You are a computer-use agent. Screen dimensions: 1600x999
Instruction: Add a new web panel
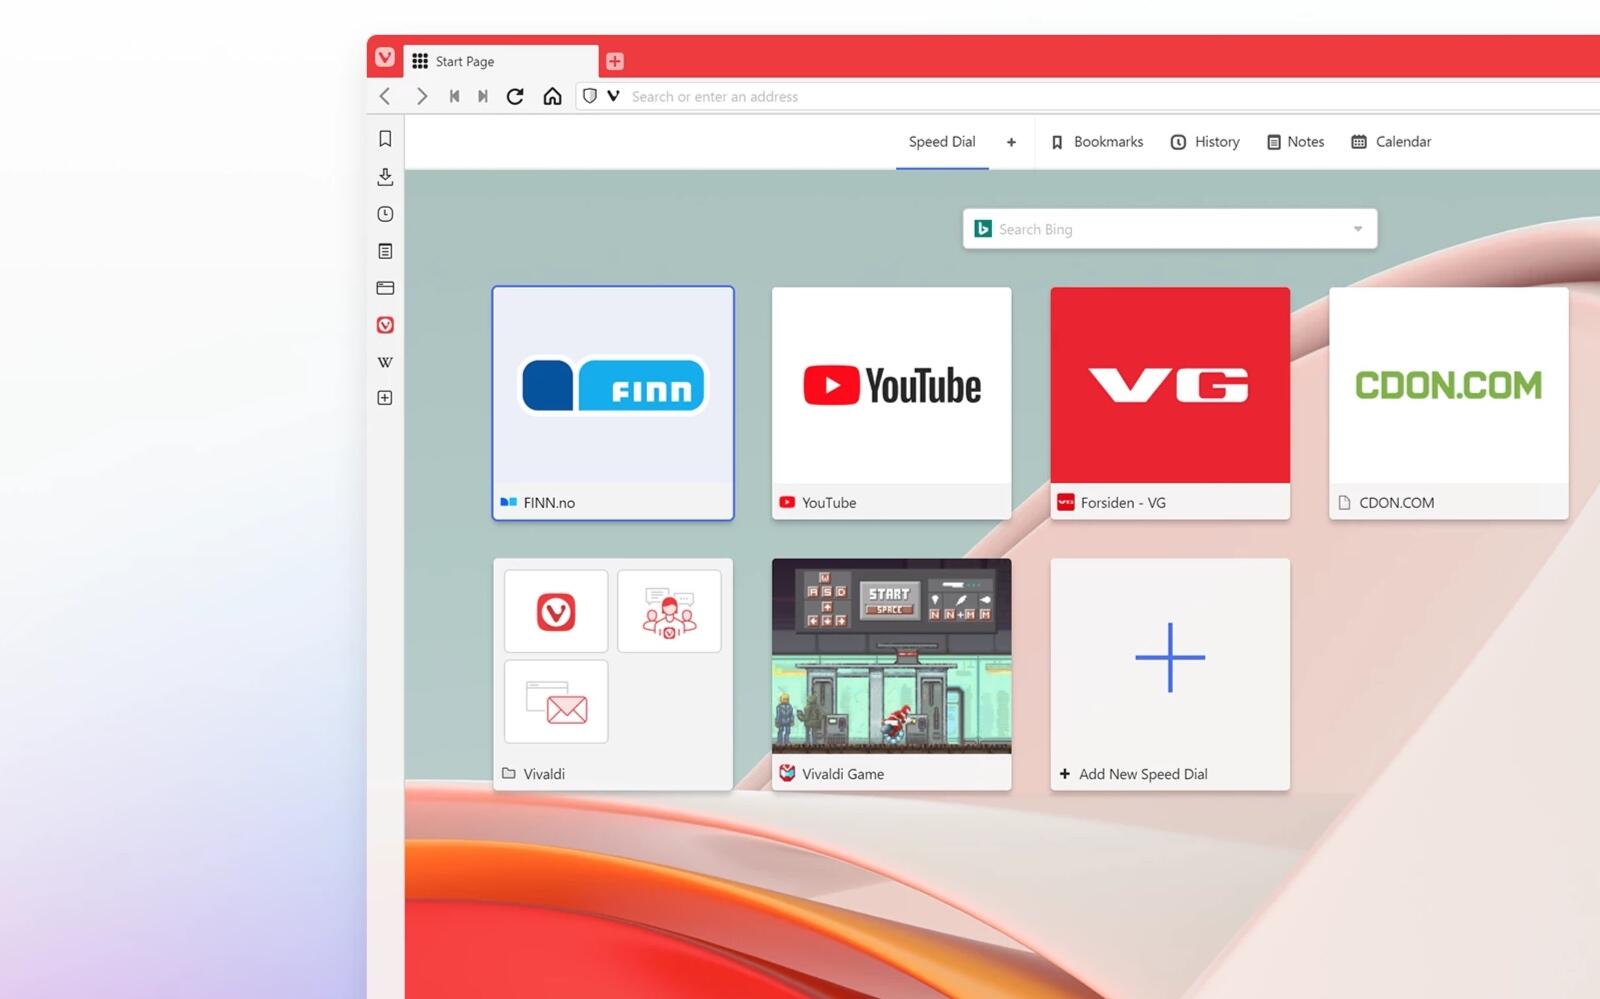point(385,398)
